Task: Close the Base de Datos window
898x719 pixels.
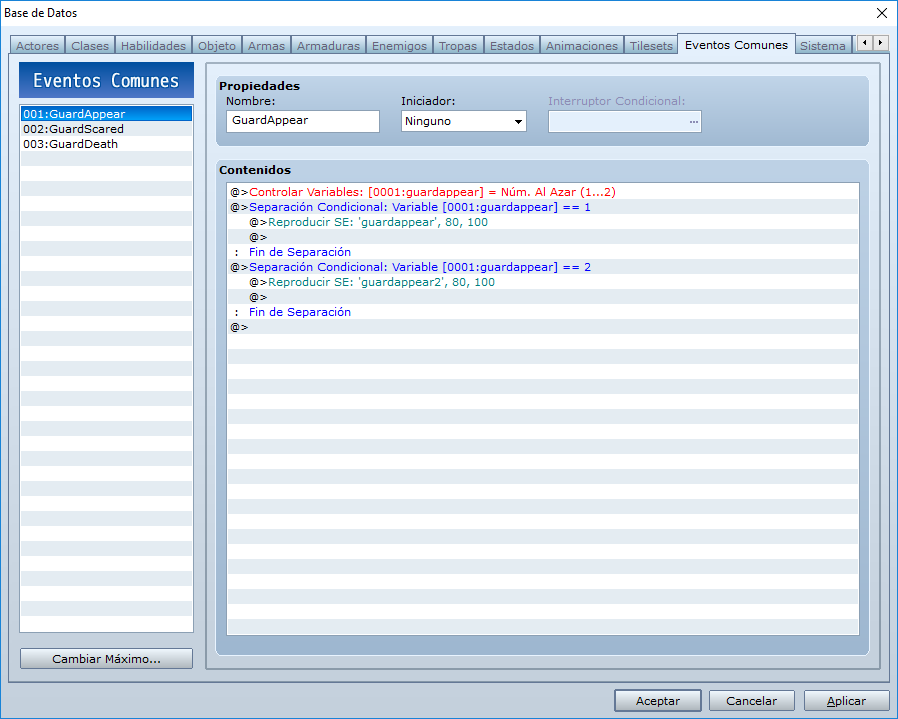Action: (x=881, y=13)
